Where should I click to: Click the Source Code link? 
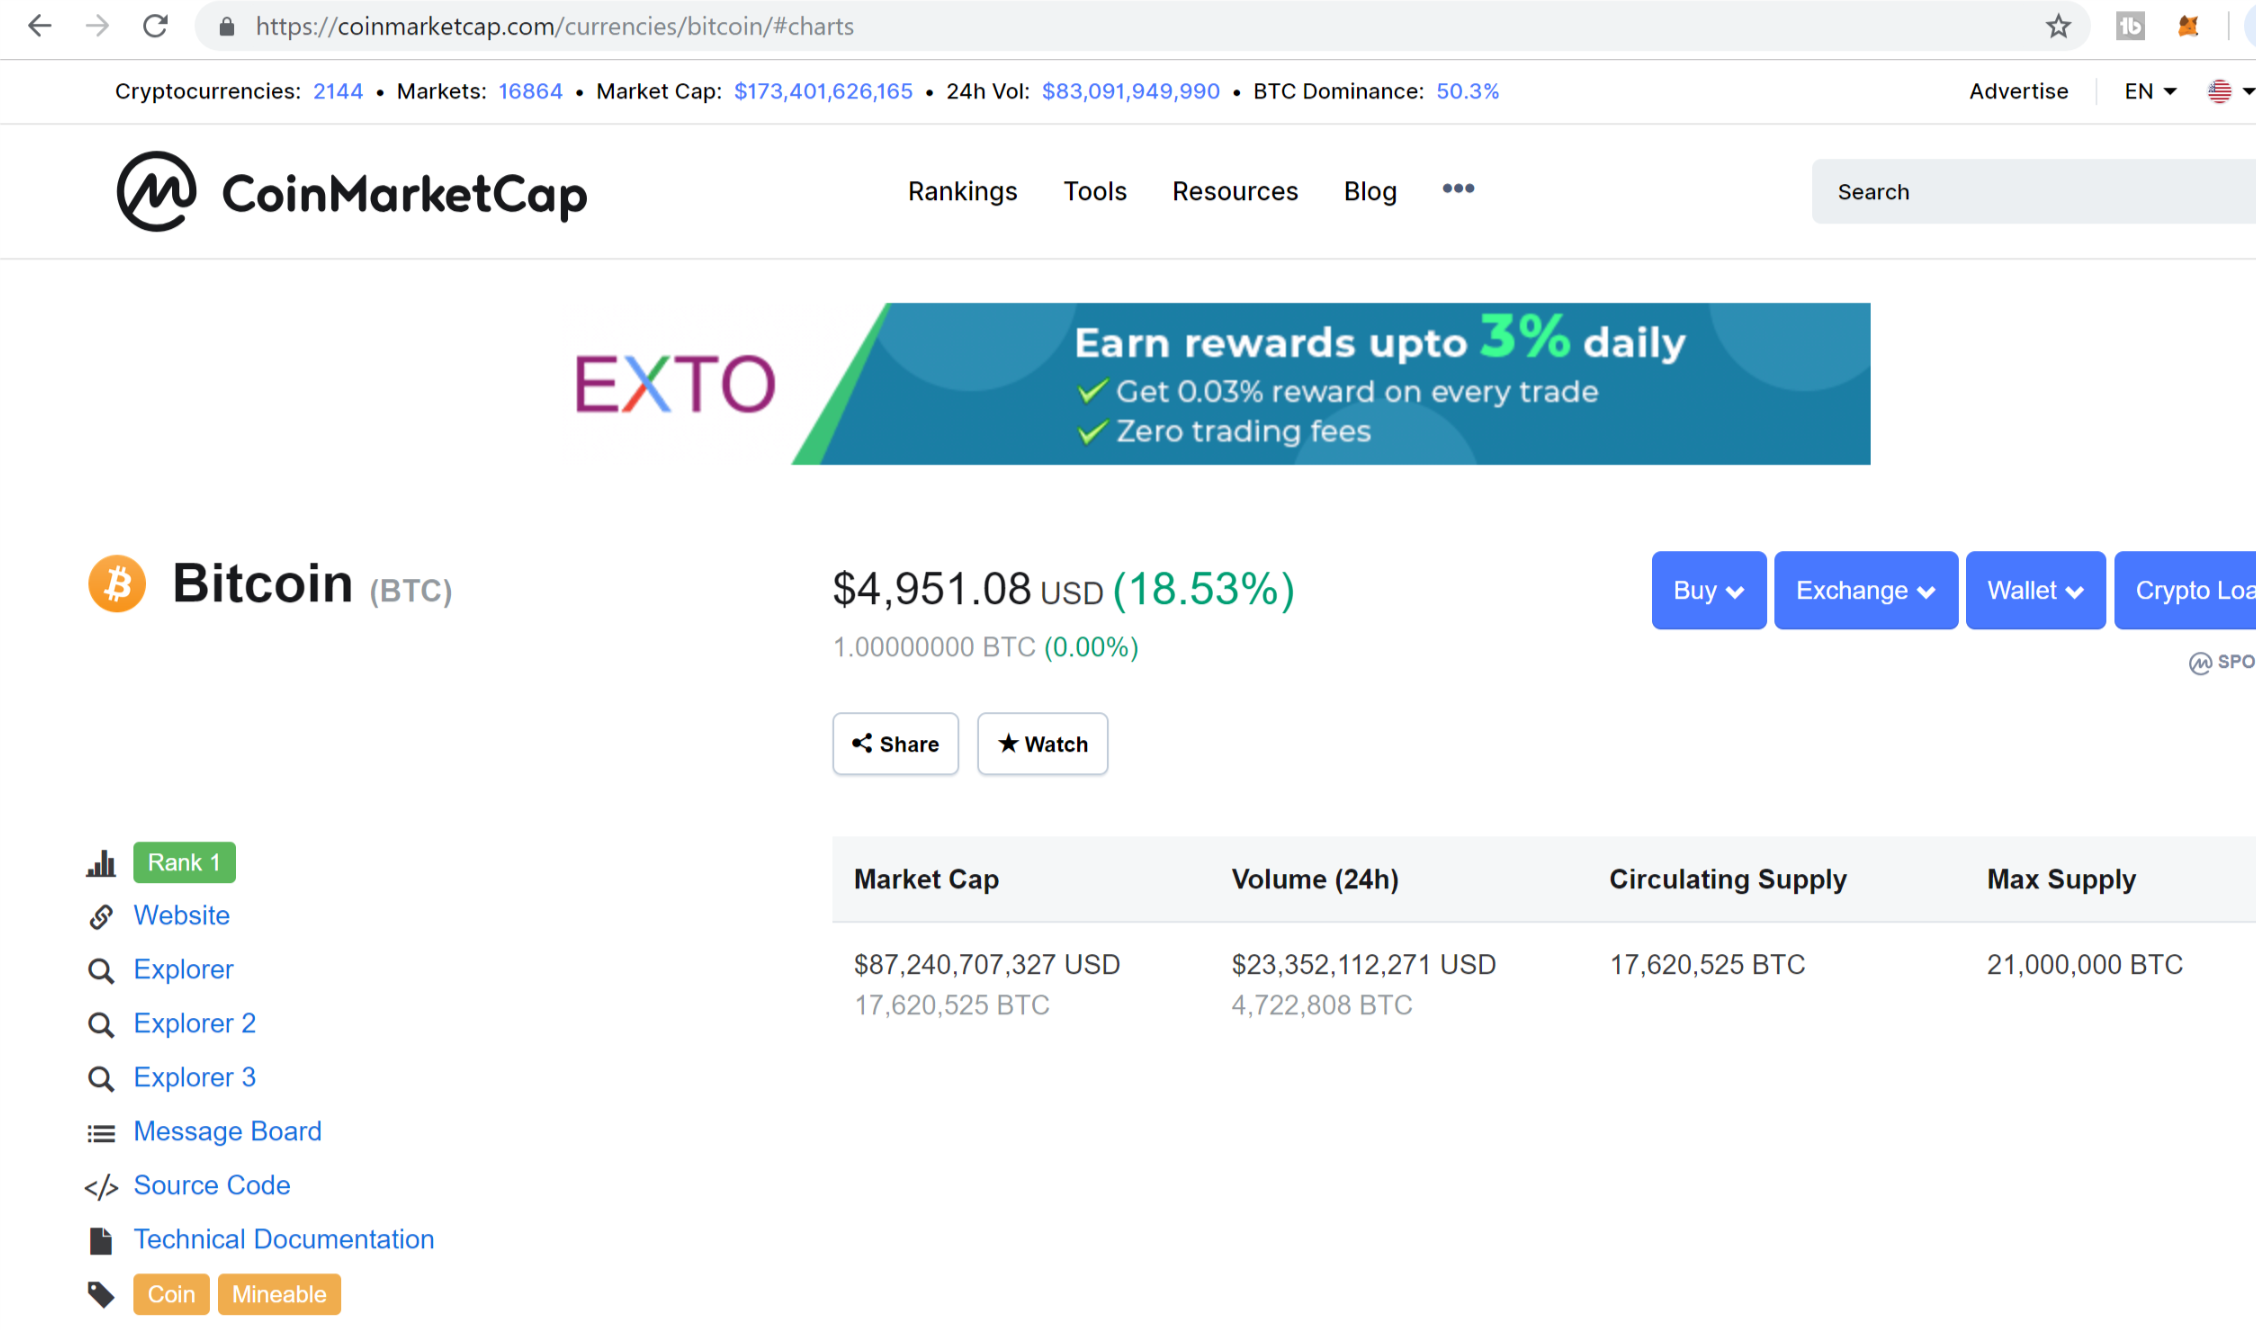pos(212,1185)
